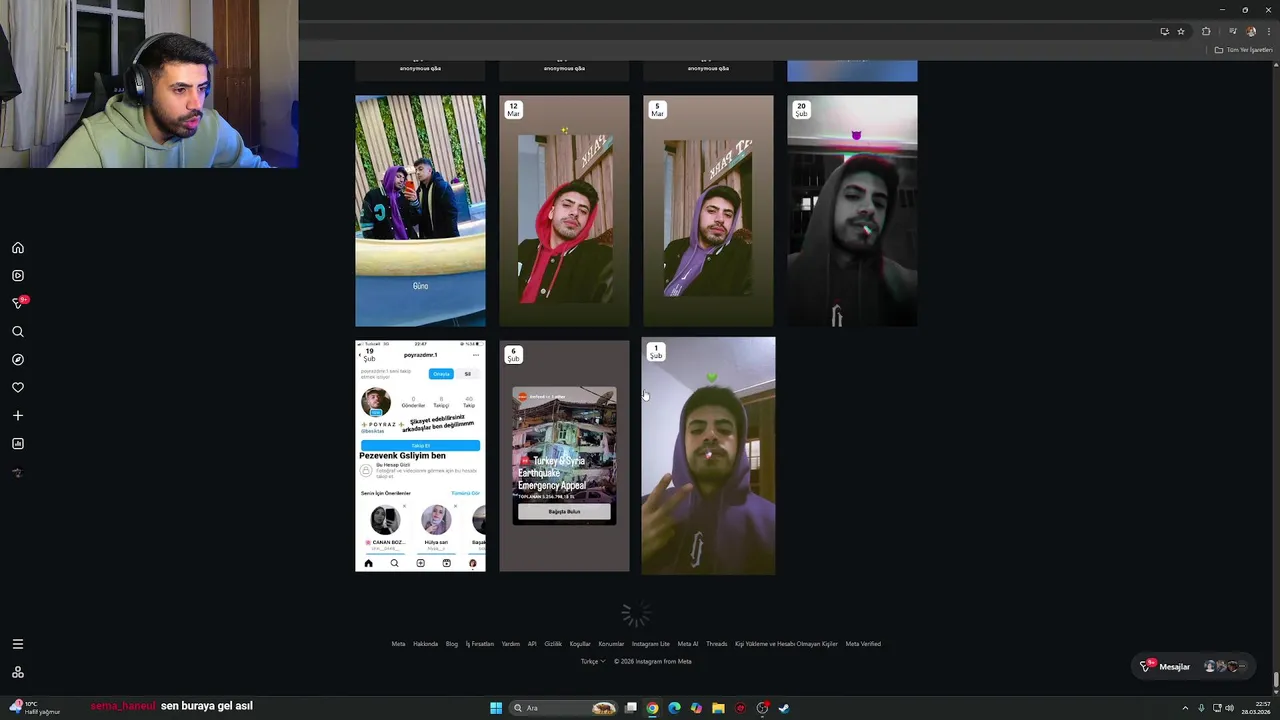Open the volume control in system tray

[x=1229, y=708]
